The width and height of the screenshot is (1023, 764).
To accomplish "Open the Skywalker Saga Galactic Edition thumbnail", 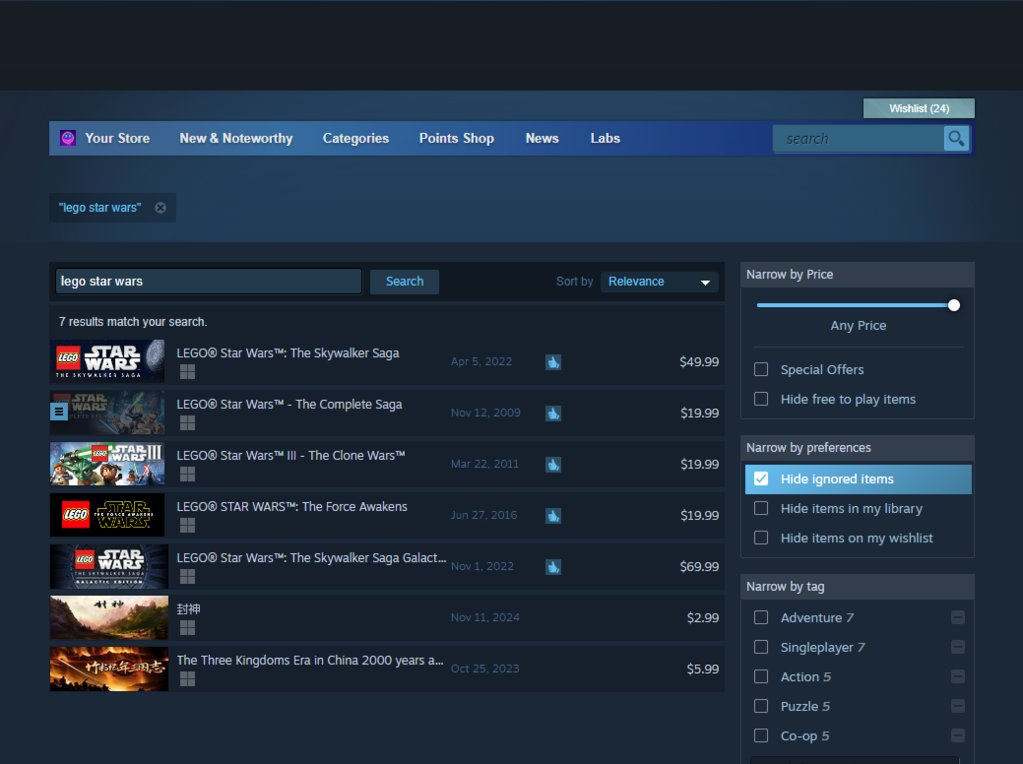I will click(109, 566).
